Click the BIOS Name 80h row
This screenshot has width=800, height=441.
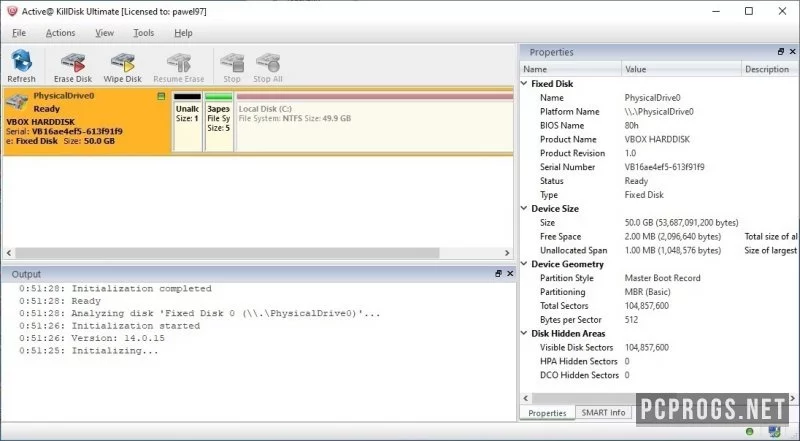[658, 125]
